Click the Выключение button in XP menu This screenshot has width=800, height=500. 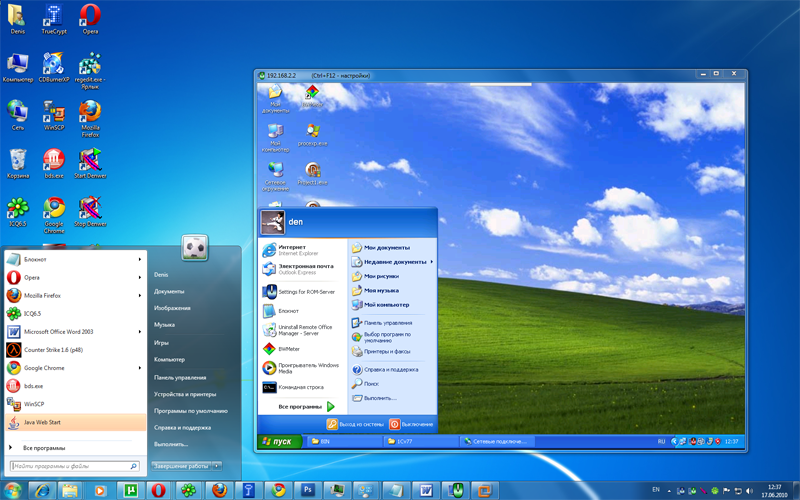(x=411, y=424)
